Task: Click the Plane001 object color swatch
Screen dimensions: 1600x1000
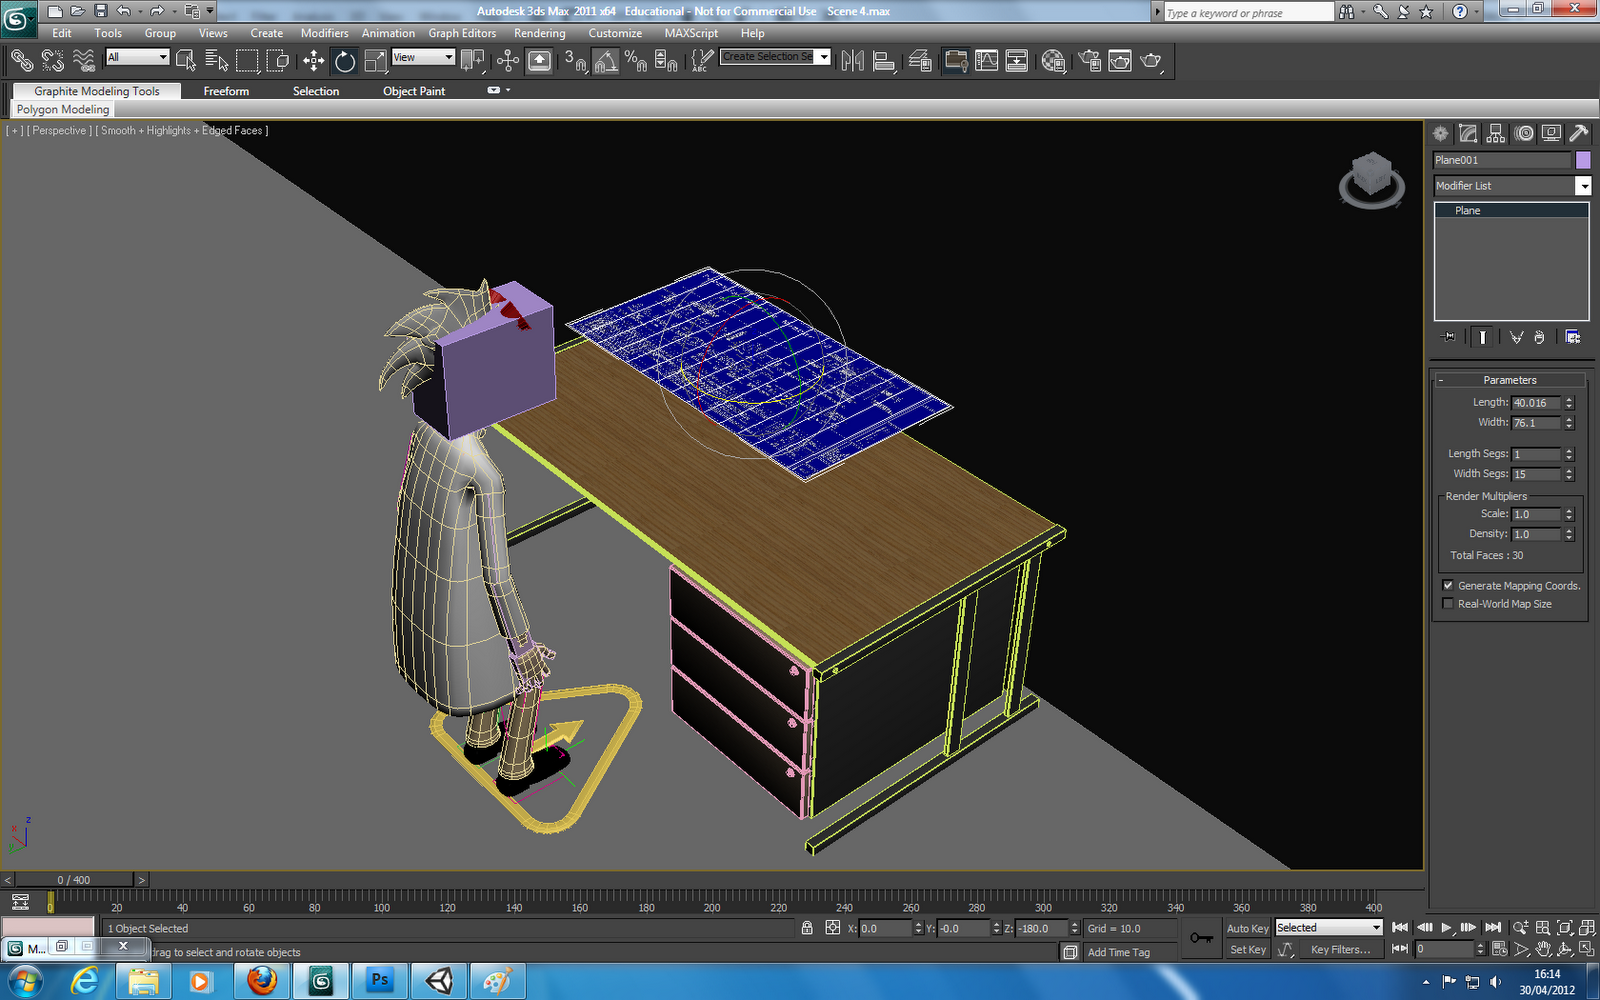Action: pos(1583,159)
